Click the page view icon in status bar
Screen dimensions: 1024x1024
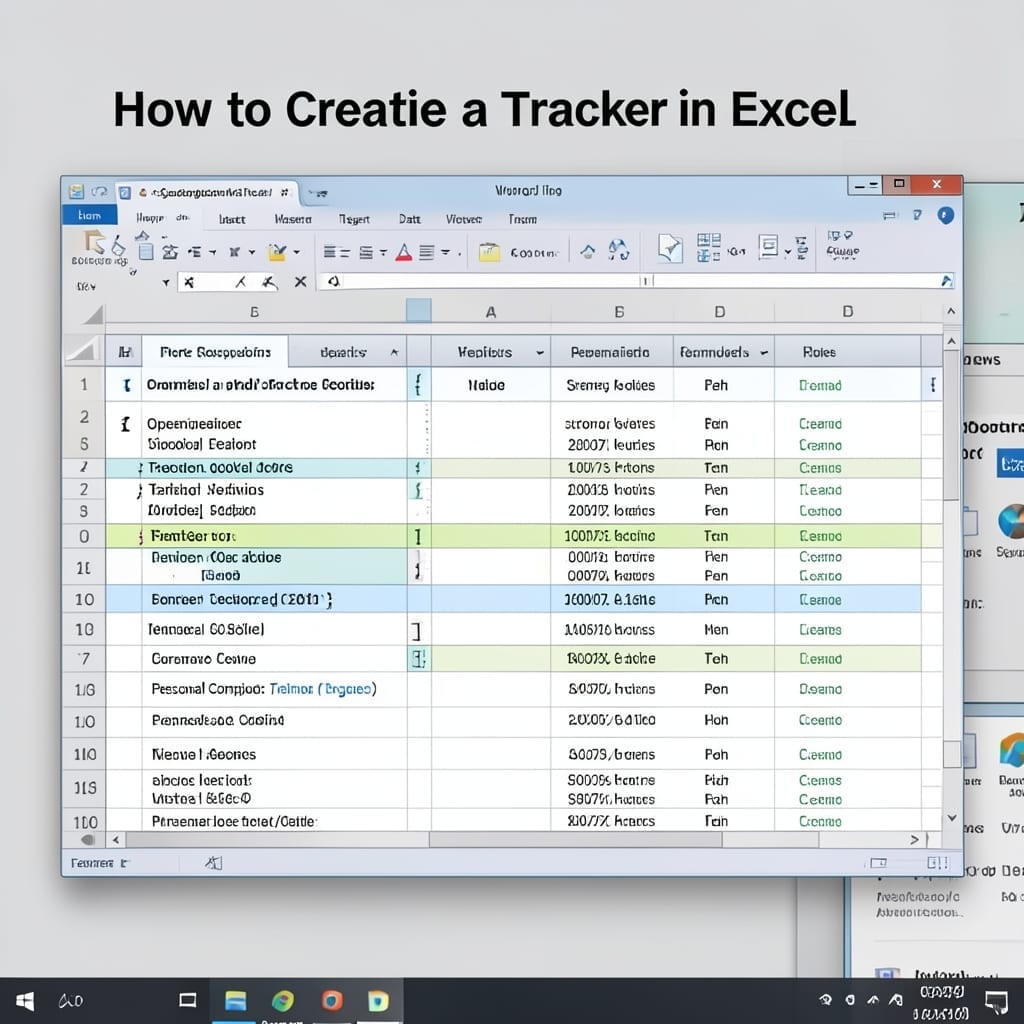(878, 863)
